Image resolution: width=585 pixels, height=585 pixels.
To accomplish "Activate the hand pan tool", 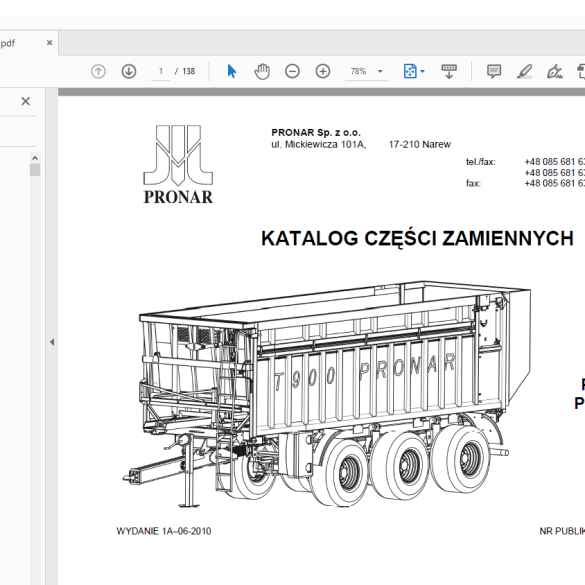I will click(x=262, y=71).
